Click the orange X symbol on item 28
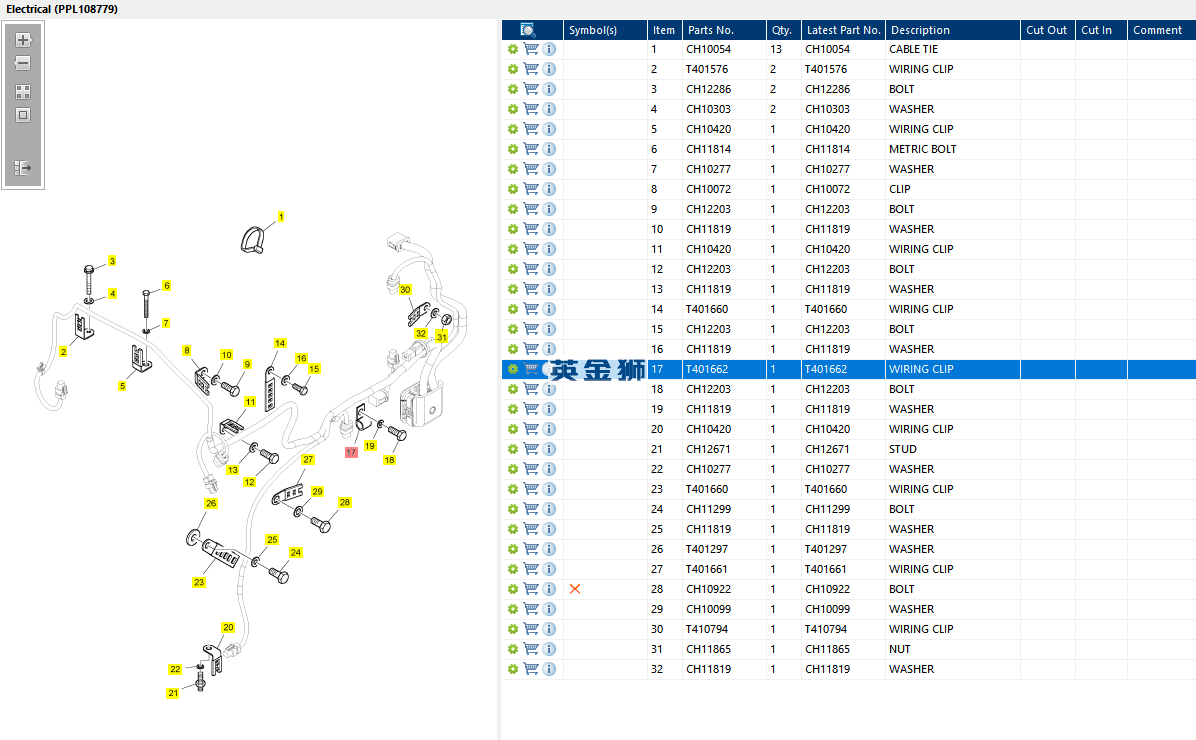 click(x=575, y=589)
